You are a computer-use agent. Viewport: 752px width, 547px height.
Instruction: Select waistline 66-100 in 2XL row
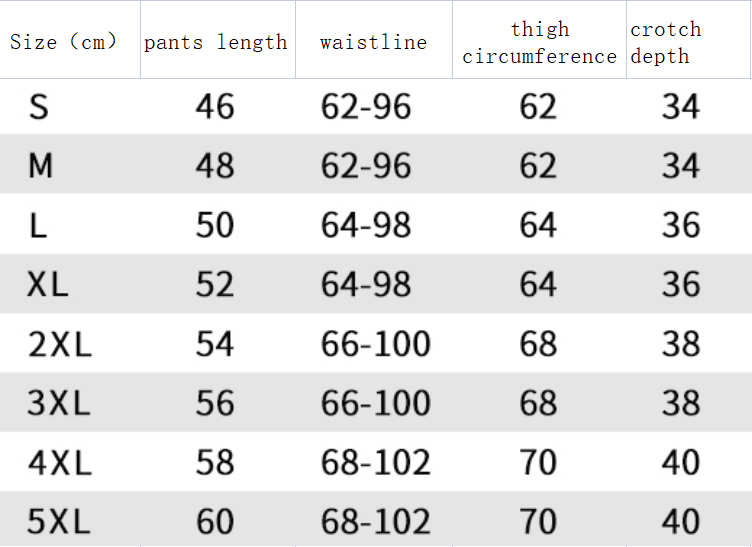coord(376,344)
